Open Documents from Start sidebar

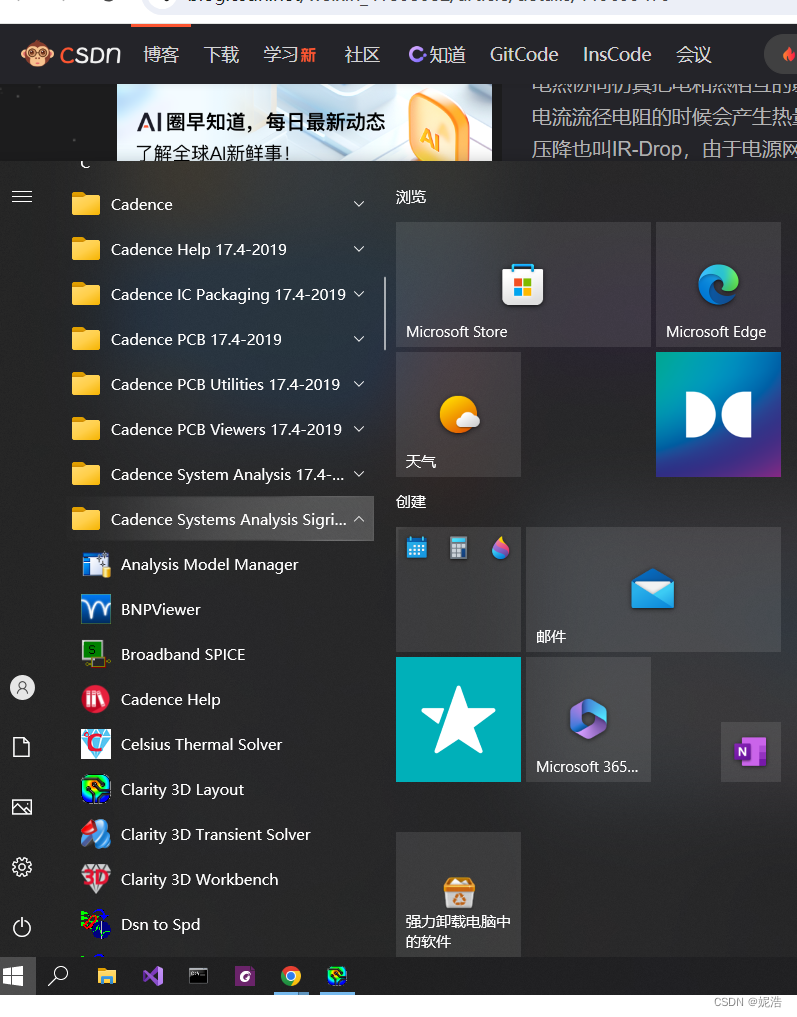click(22, 747)
